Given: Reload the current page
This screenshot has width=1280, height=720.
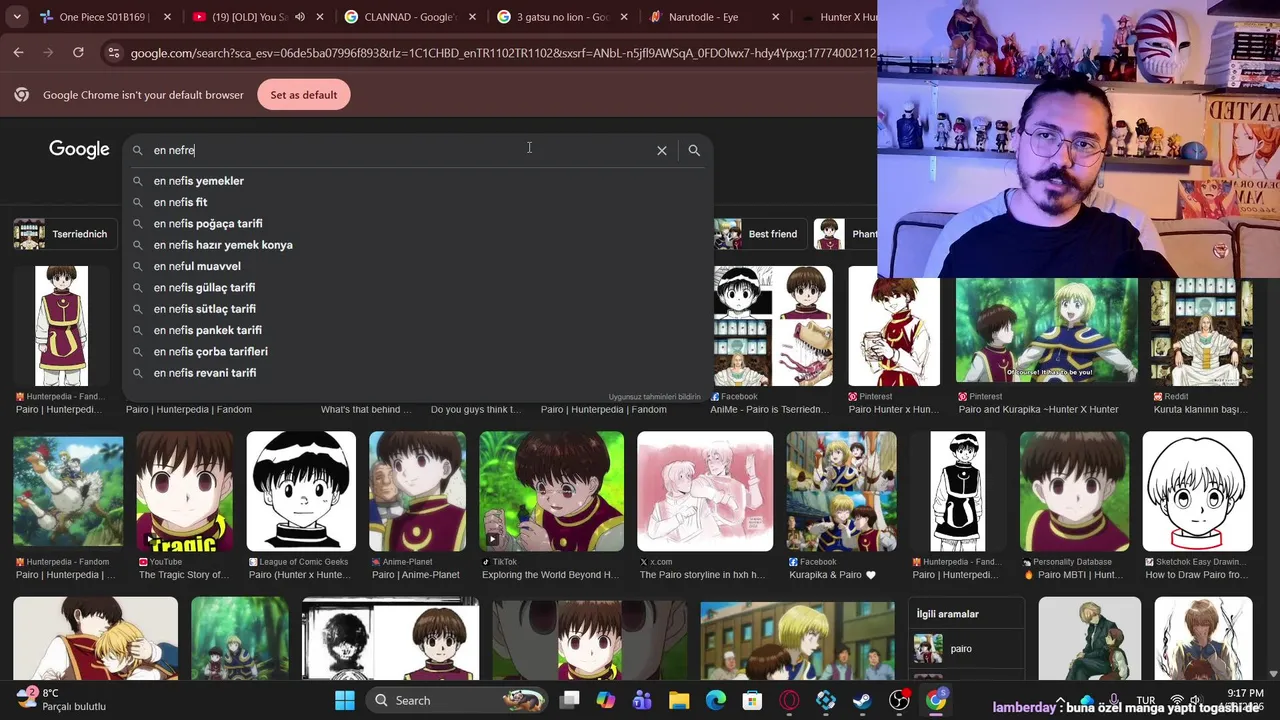Looking at the screenshot, I should 78,53.
